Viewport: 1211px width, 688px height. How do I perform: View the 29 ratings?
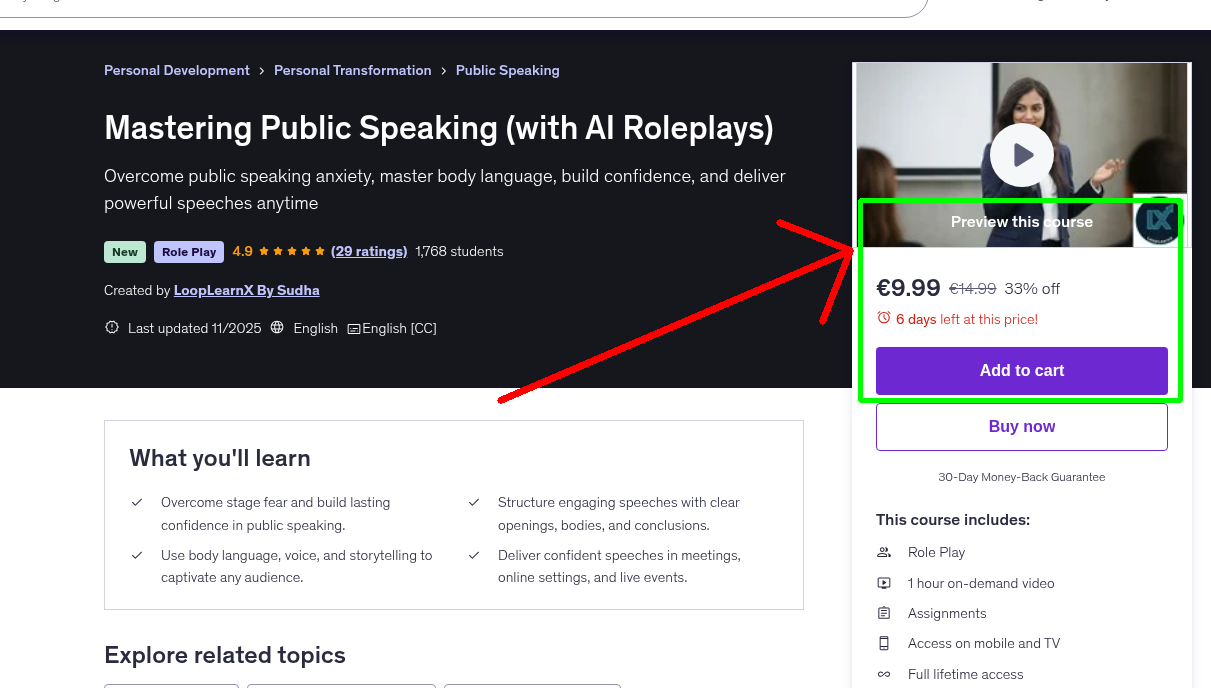tap(369, 251)
